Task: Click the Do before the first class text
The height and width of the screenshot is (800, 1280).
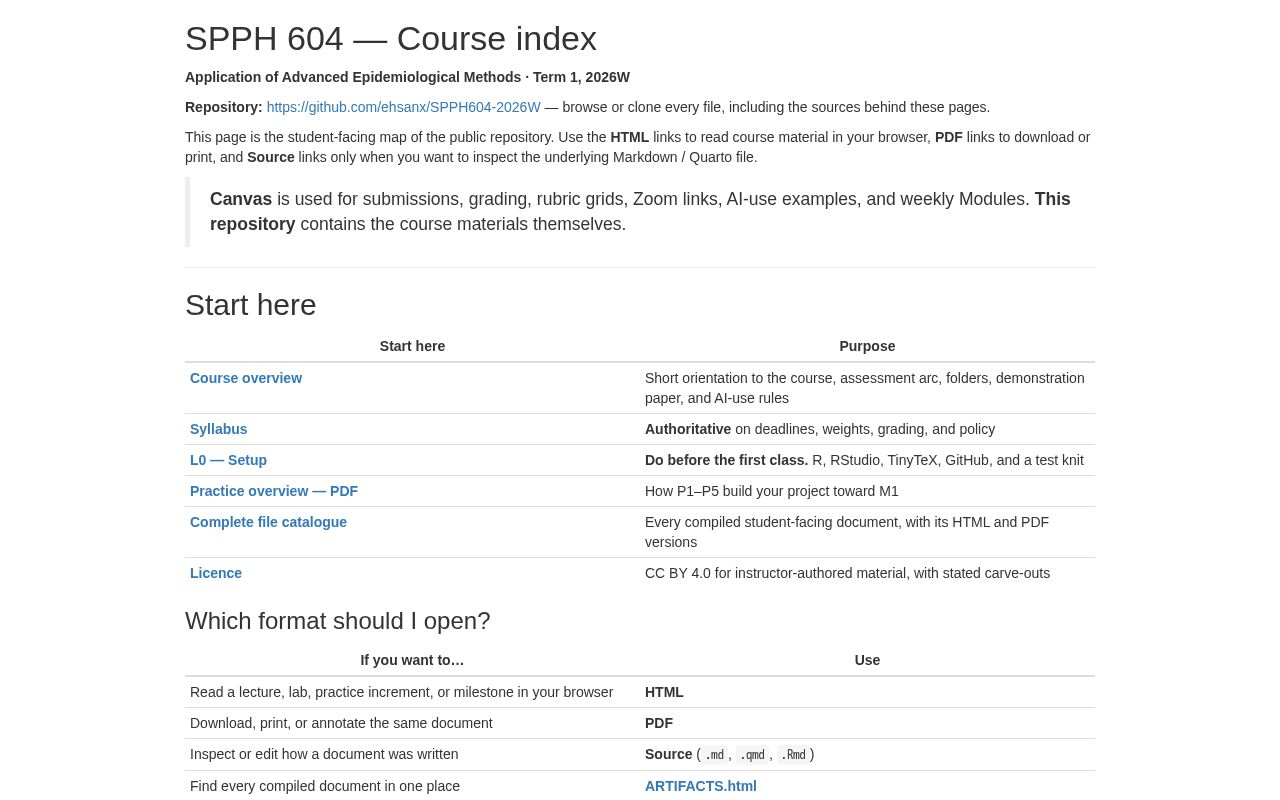Action: coord(726,460)
